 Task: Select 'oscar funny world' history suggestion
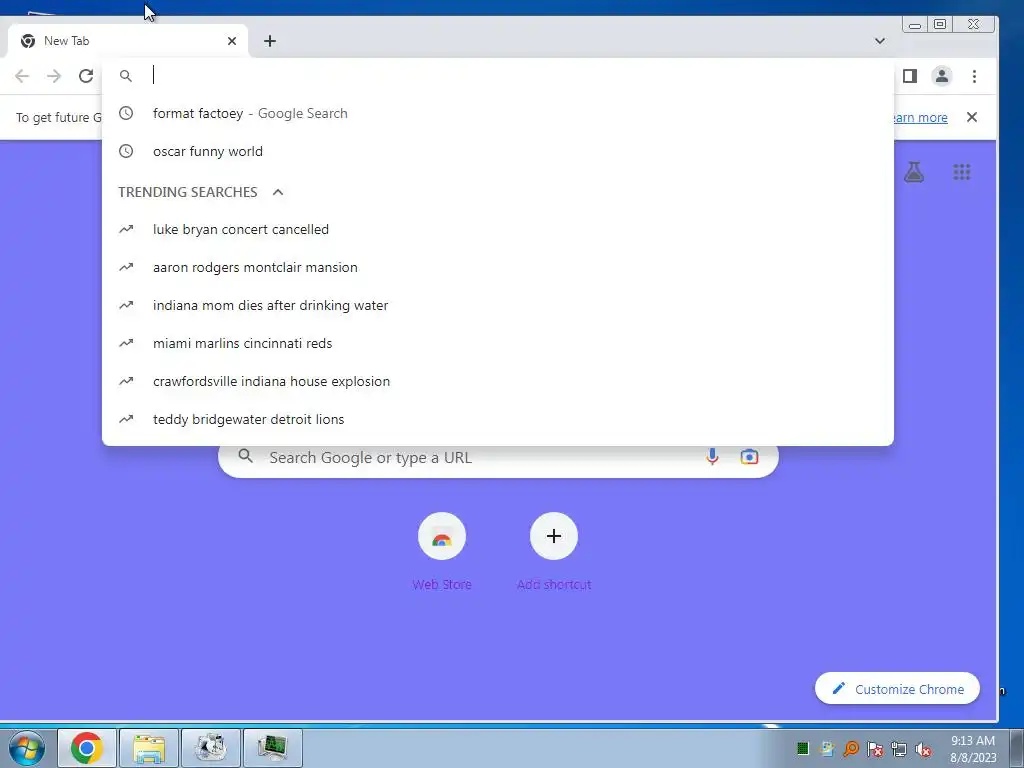498,152
